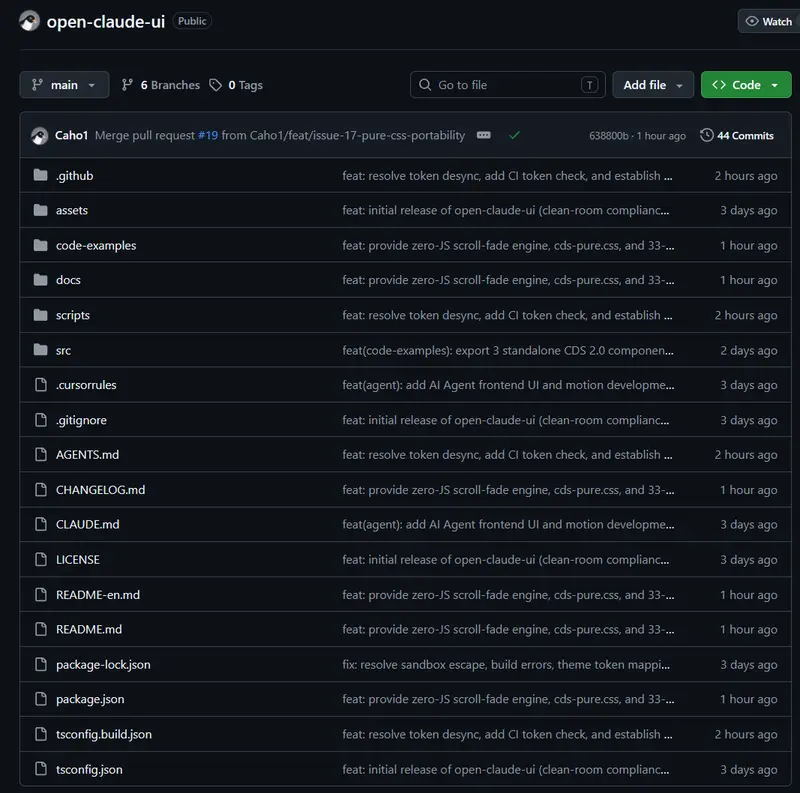Click the repository owner avatar beside open-claude-ui
Image resolution: width=800 pixels, height=793 pixels.
[29, 21]
